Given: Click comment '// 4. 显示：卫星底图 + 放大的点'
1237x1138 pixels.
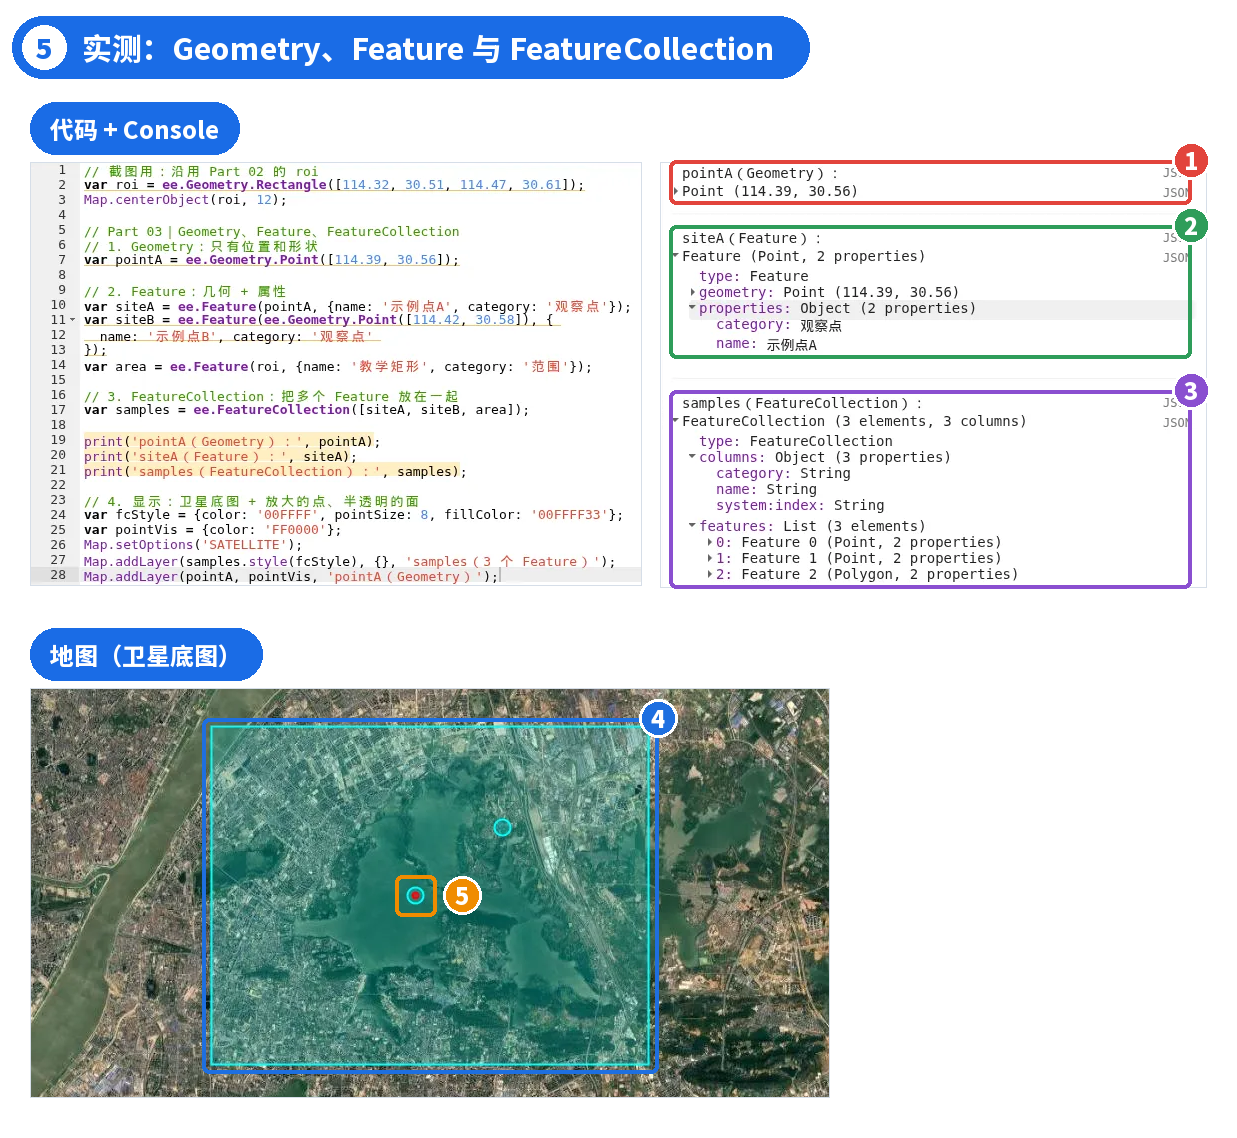Looking at the screenshot, I should click(252, 502).
